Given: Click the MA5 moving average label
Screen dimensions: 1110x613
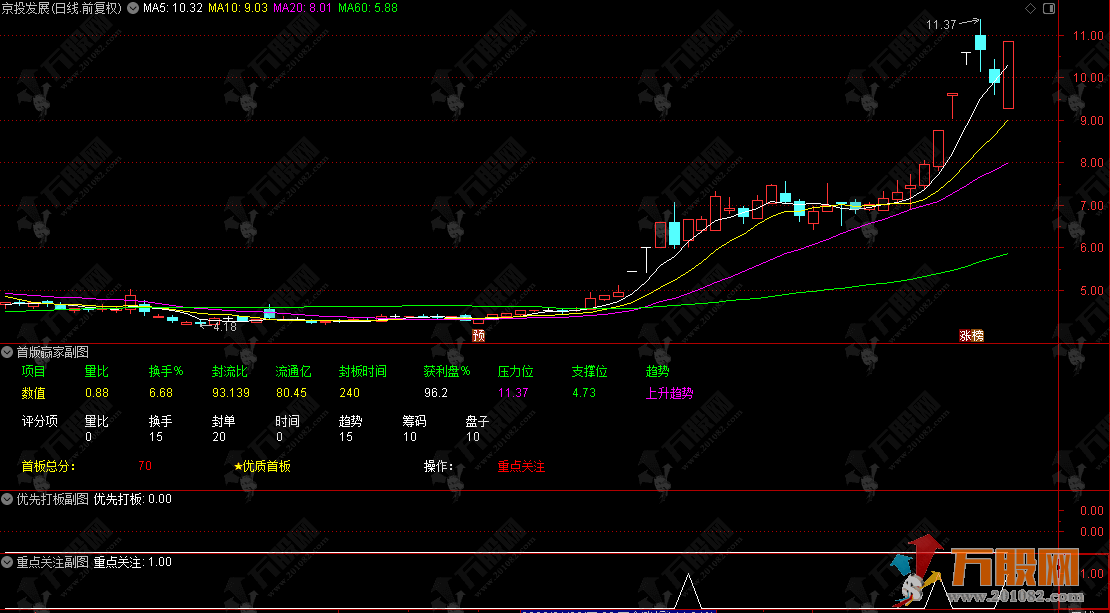Looking at the screenshot, I should click(173, 8).
